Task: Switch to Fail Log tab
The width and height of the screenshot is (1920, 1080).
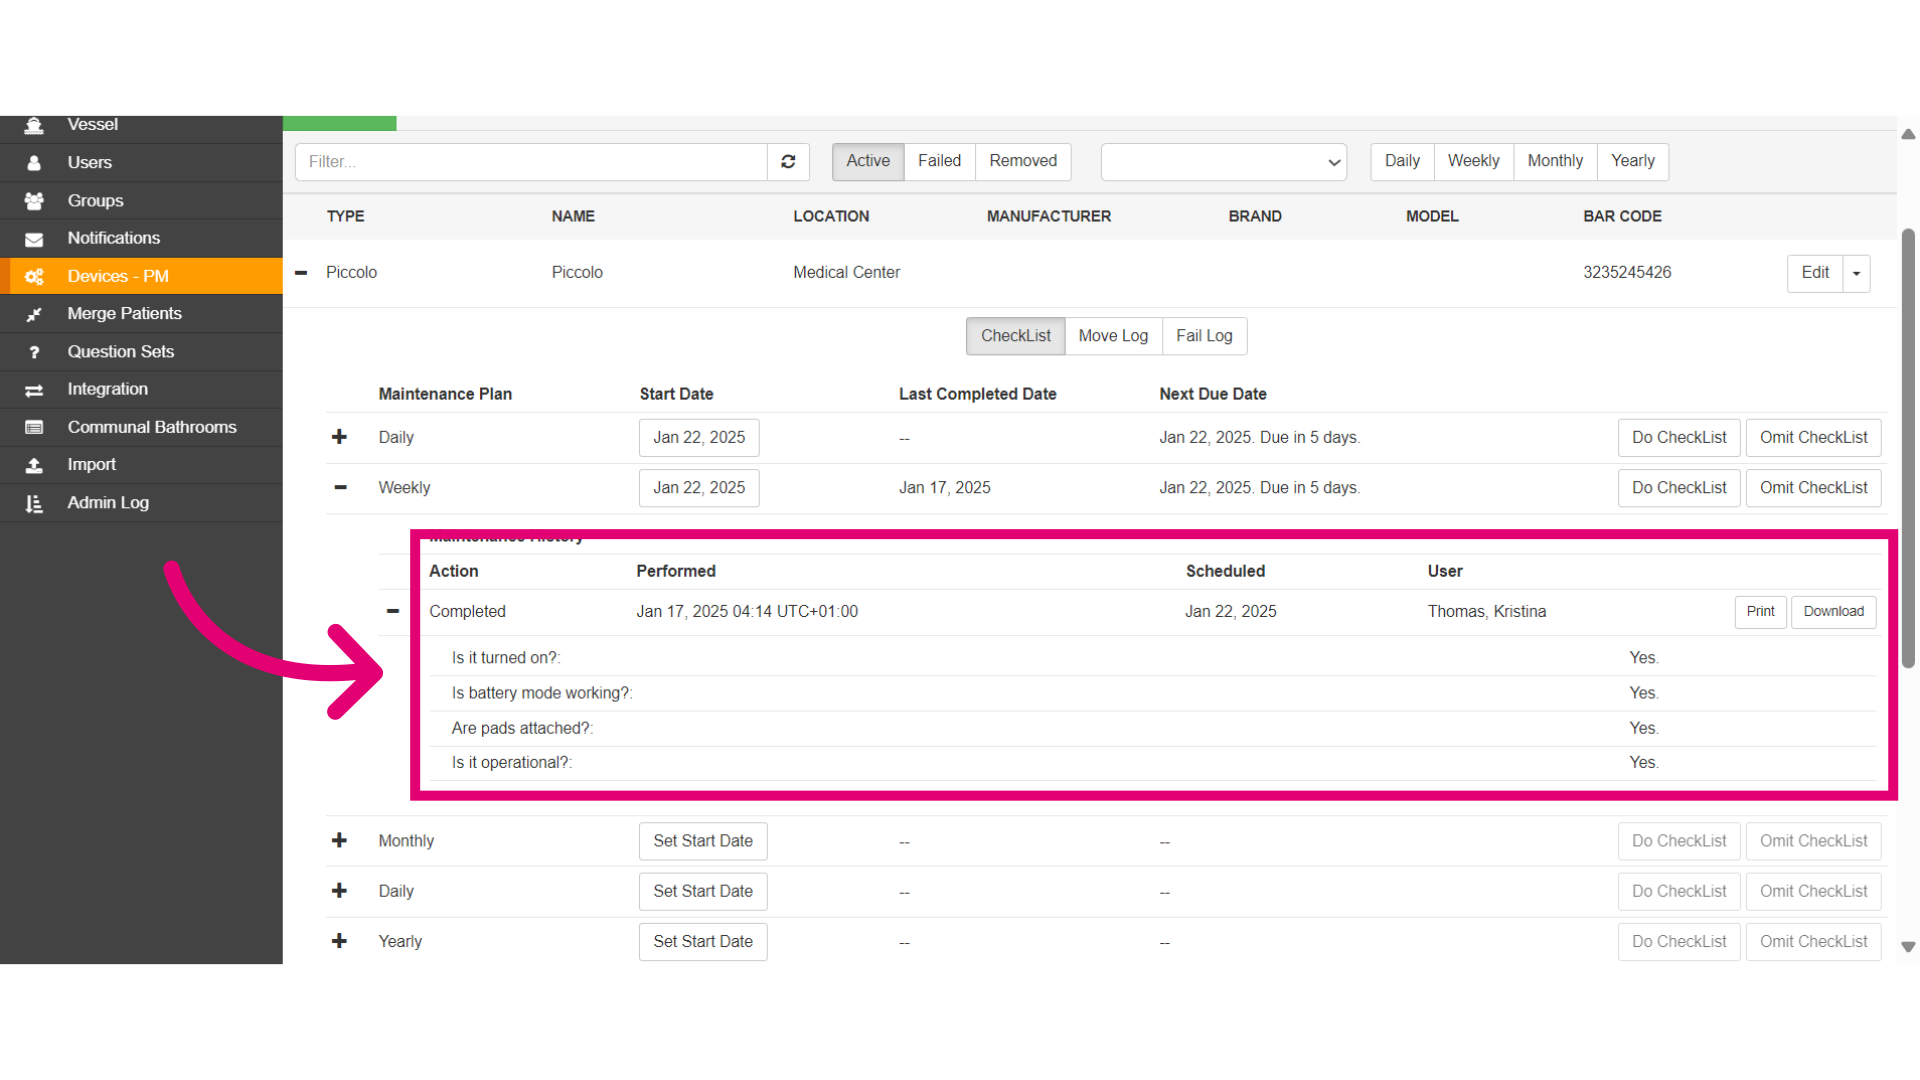Action: 1204,336
